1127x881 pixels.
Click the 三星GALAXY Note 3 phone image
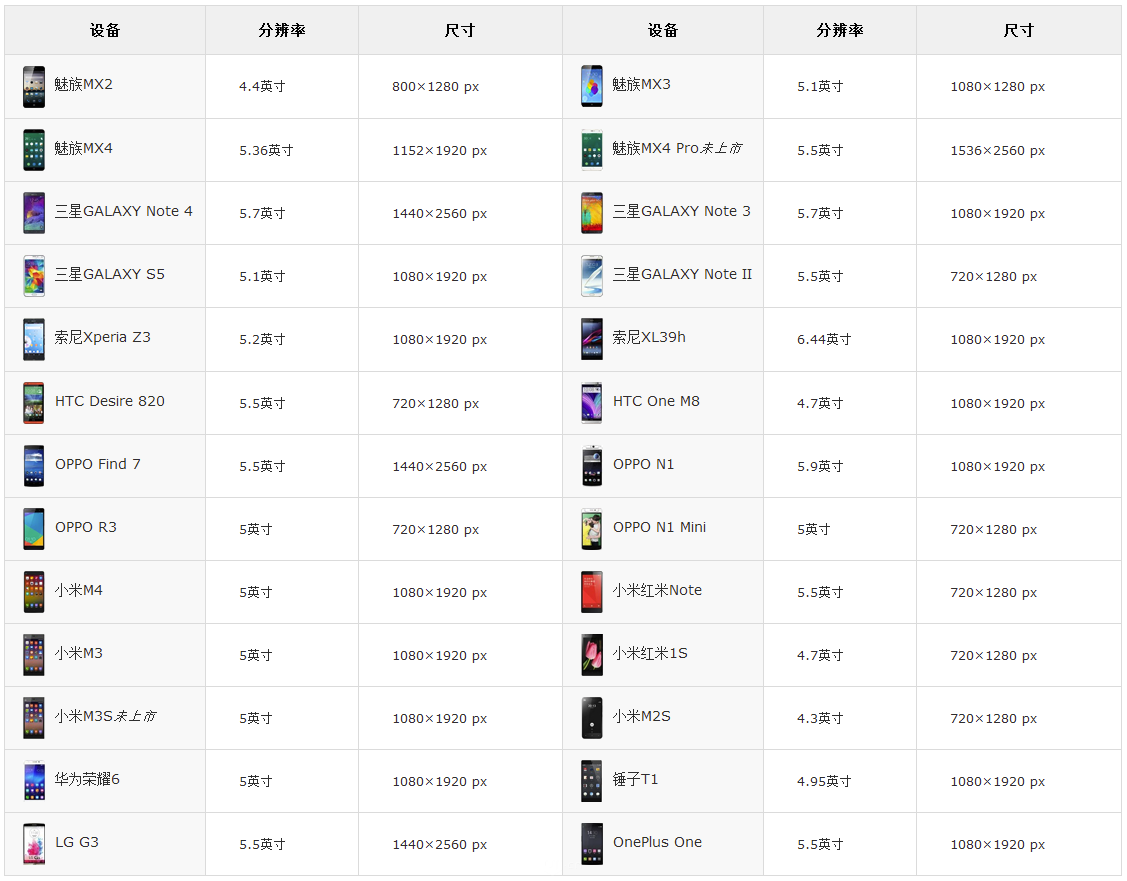tap(592, 213)
